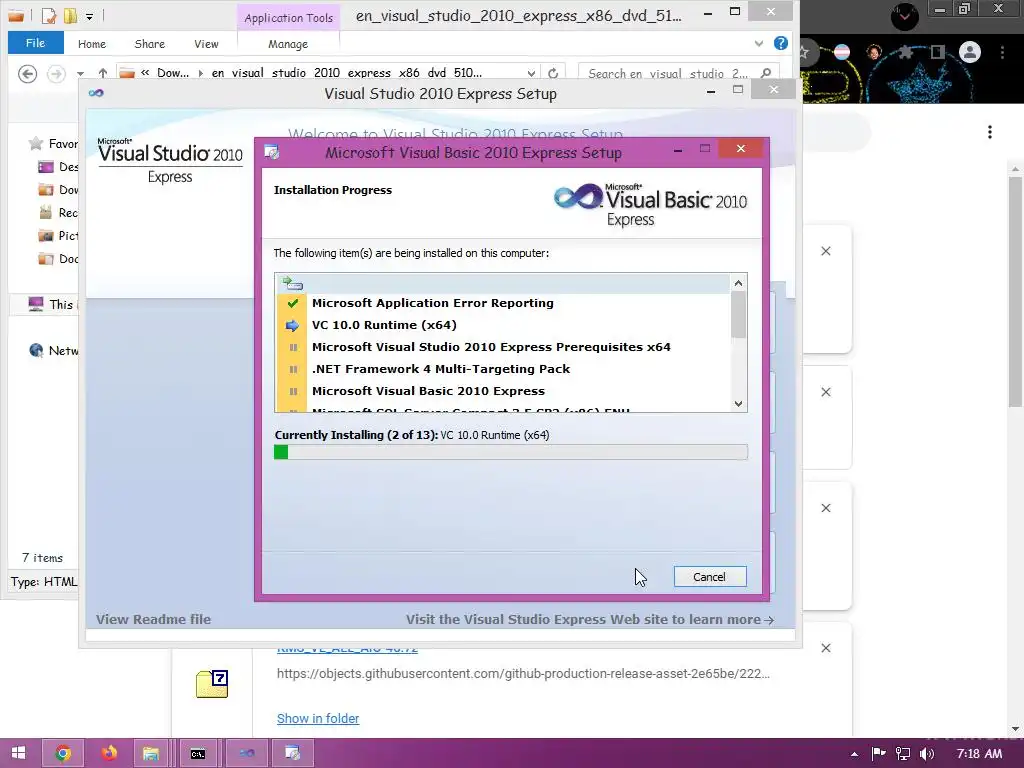
Task: Switch to View ribbon tab in Explorer
Action: pos(206,44)
